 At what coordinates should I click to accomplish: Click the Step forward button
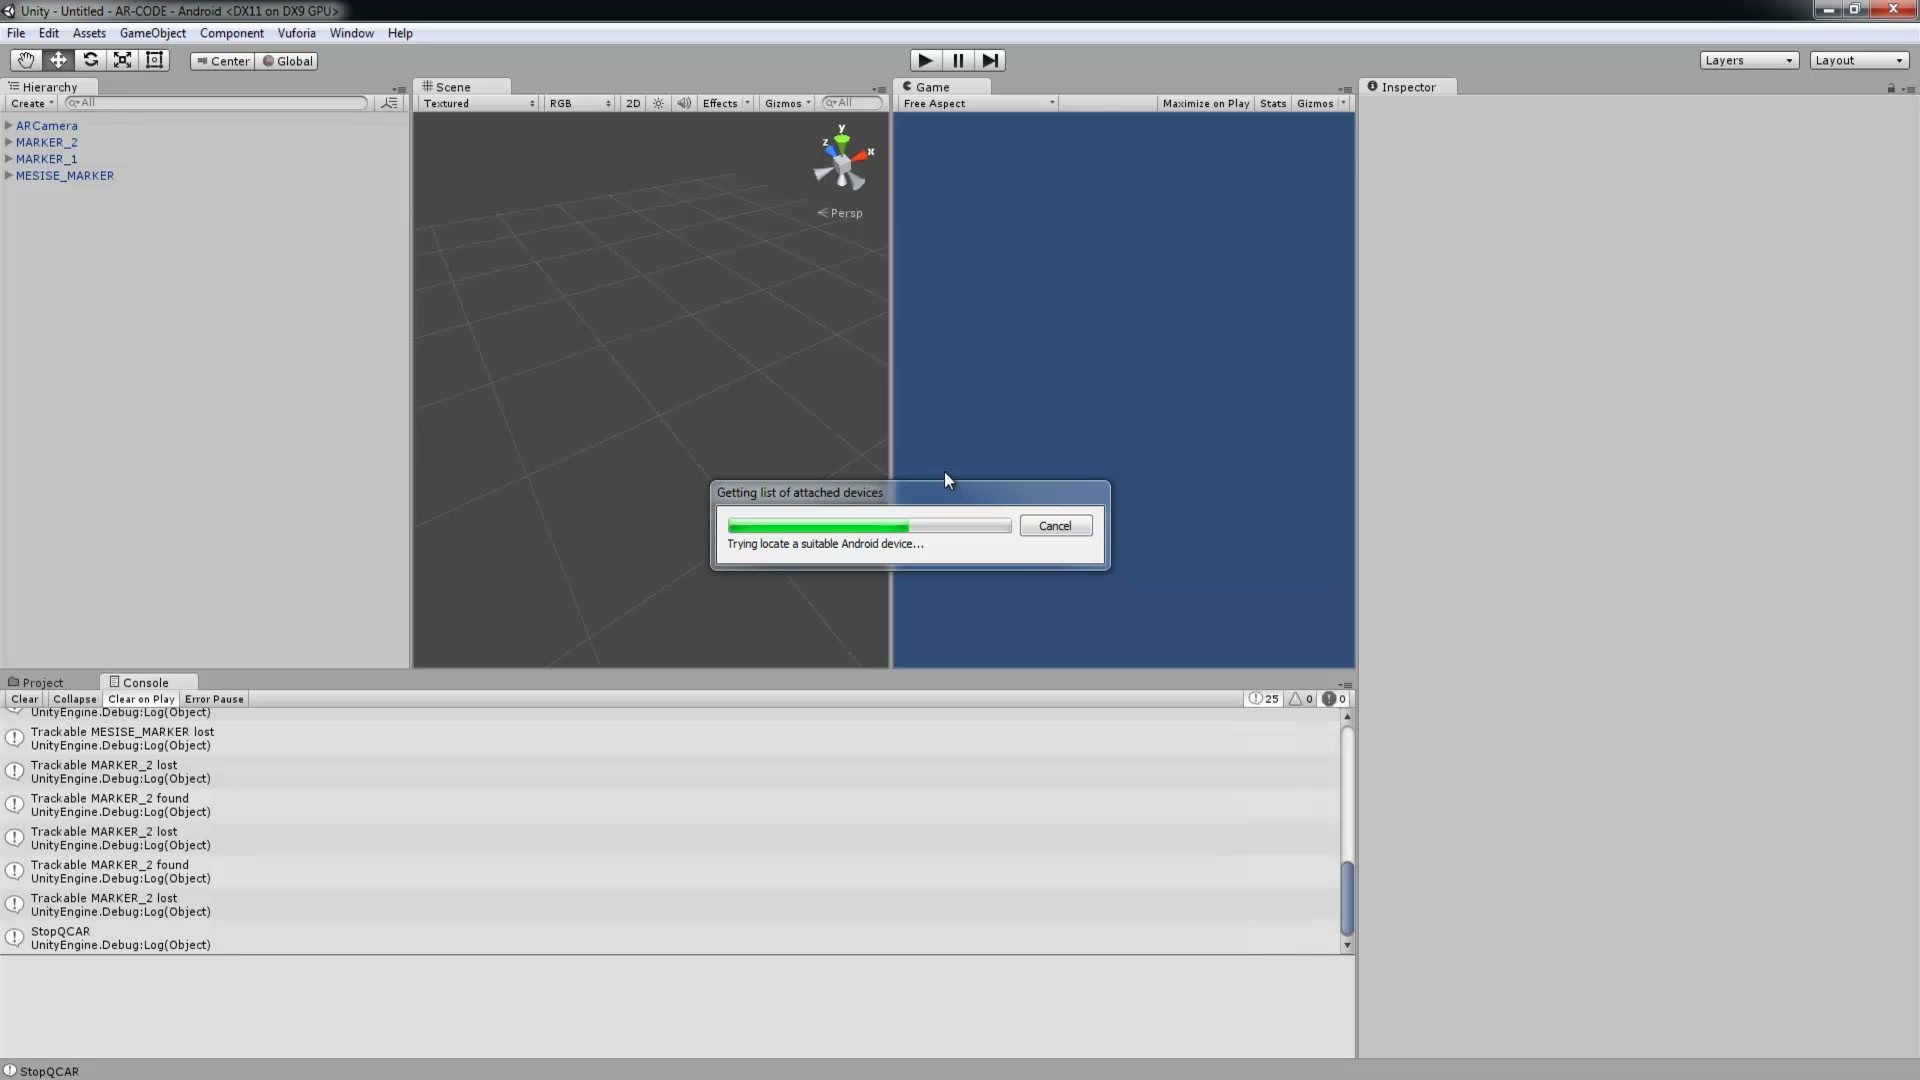click(x=990, y=60)
